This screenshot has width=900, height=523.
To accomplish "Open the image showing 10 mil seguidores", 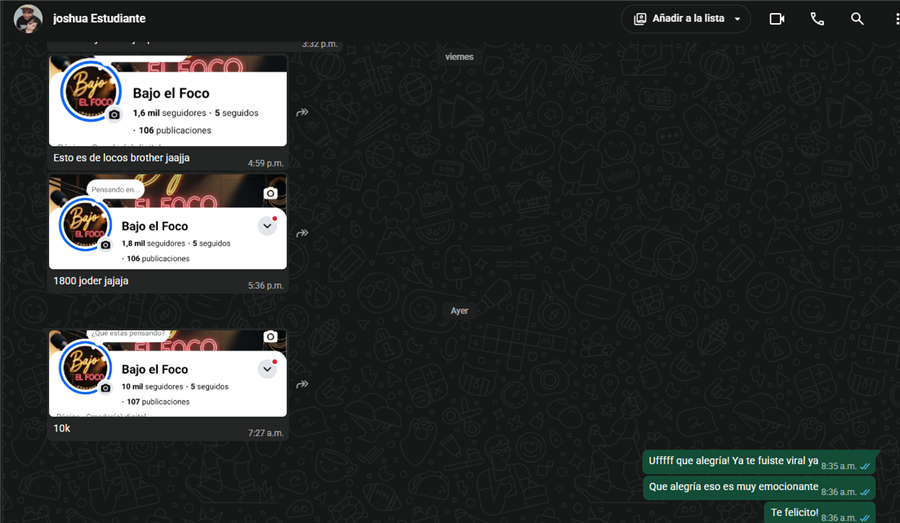I will 168,373.
